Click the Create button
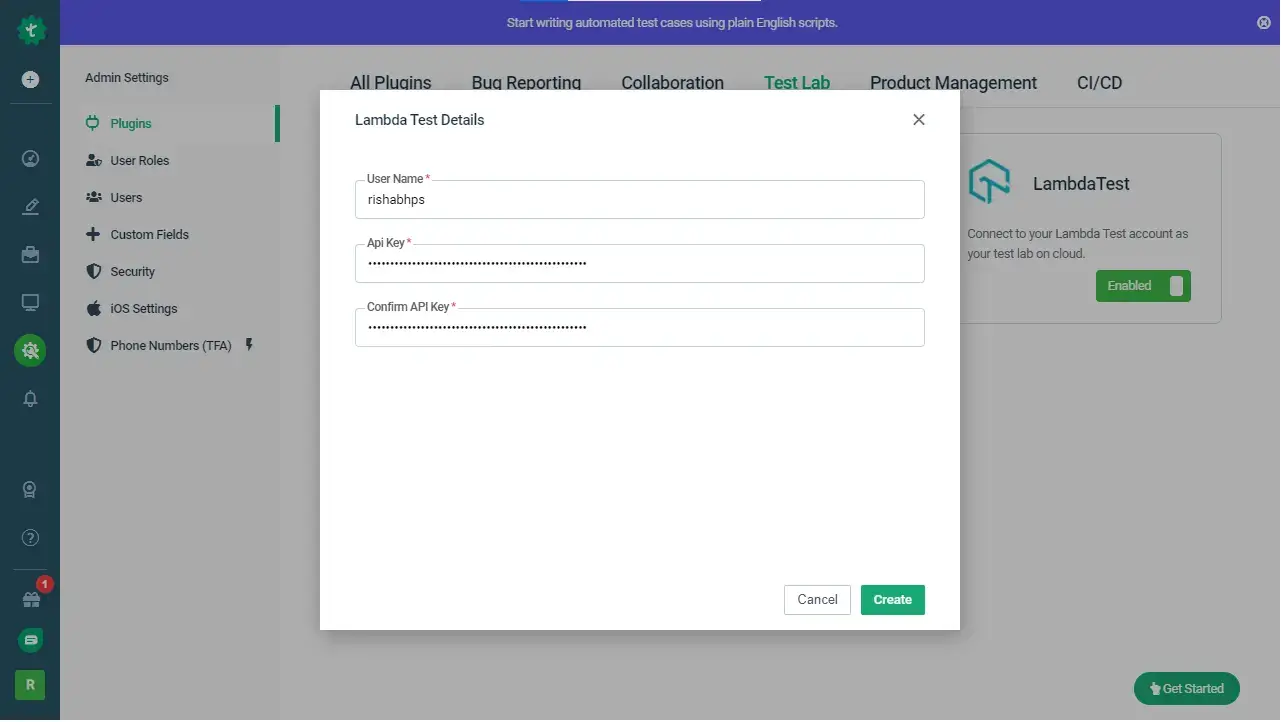This screenshot has height=722, width=1281. (x=892, y=599)
